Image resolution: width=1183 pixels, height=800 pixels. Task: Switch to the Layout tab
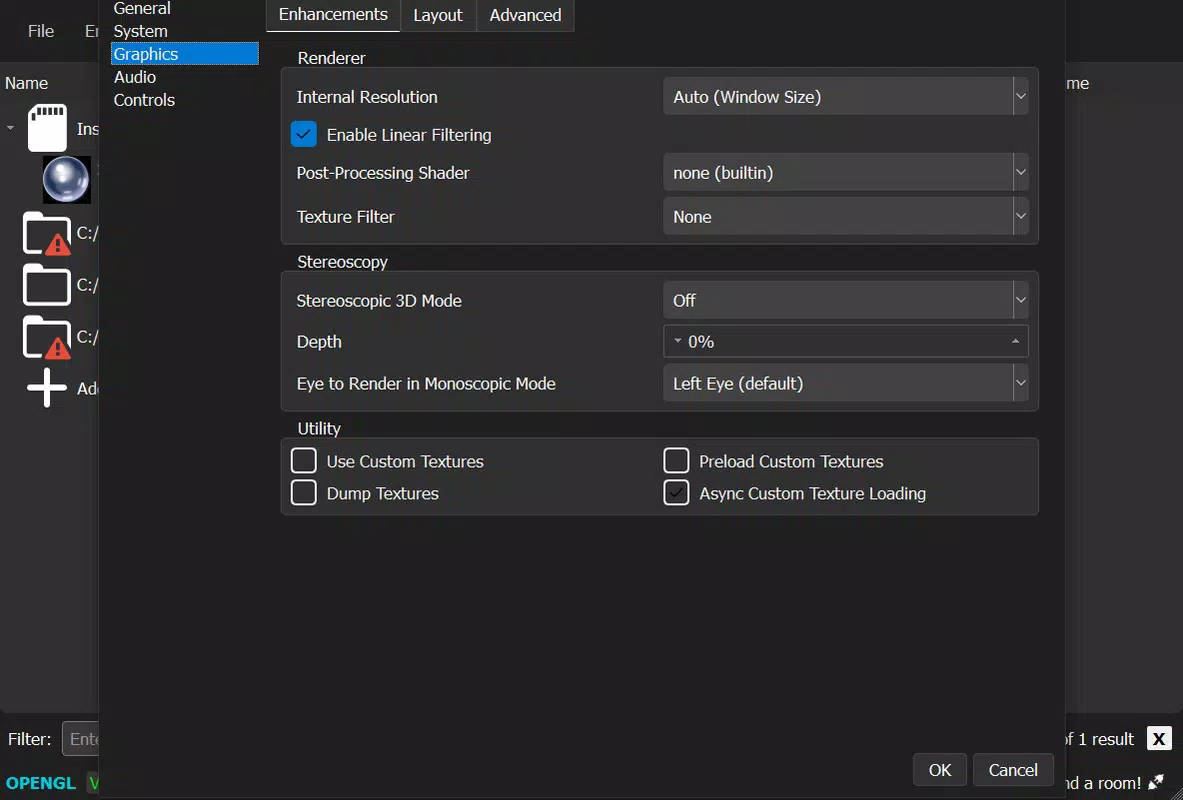coord(438,15)
